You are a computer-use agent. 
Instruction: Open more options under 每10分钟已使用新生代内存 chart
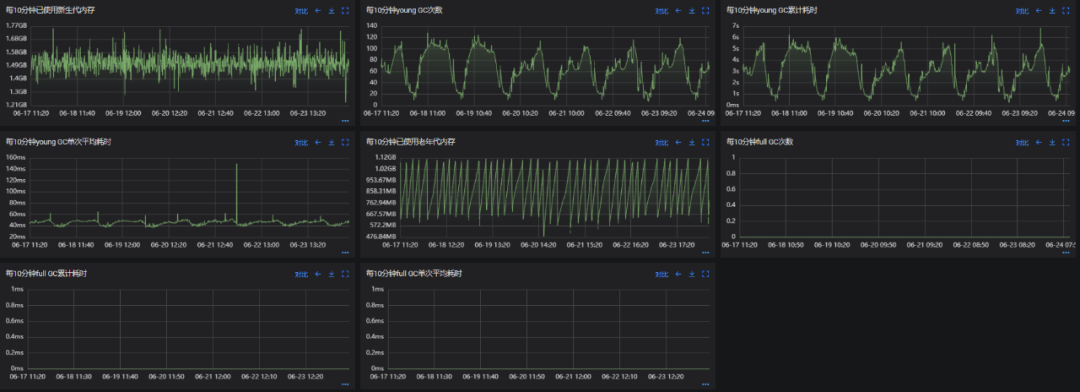tap(345, 120)
